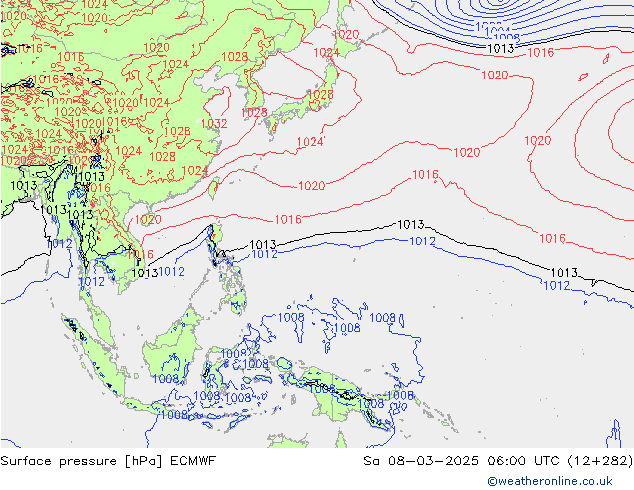Click the red '1024' label over Hokkaido

point(326,53)
